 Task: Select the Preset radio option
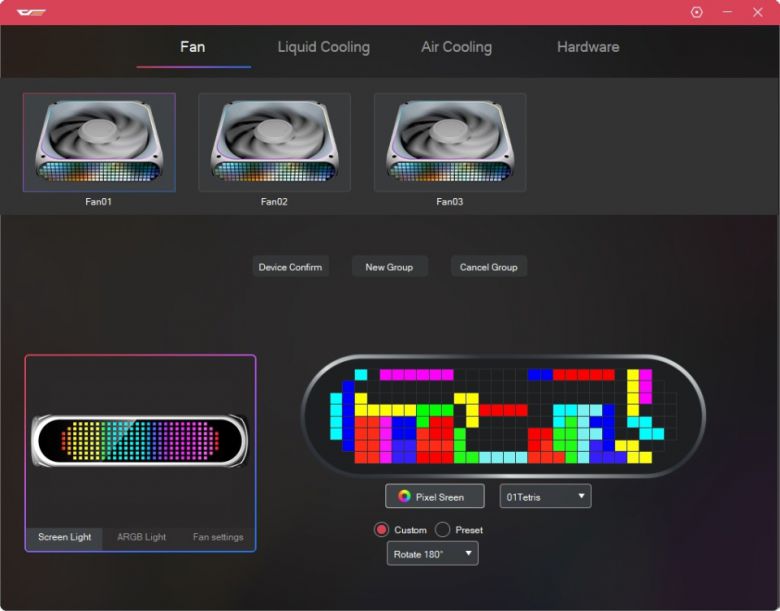[442, 529]
